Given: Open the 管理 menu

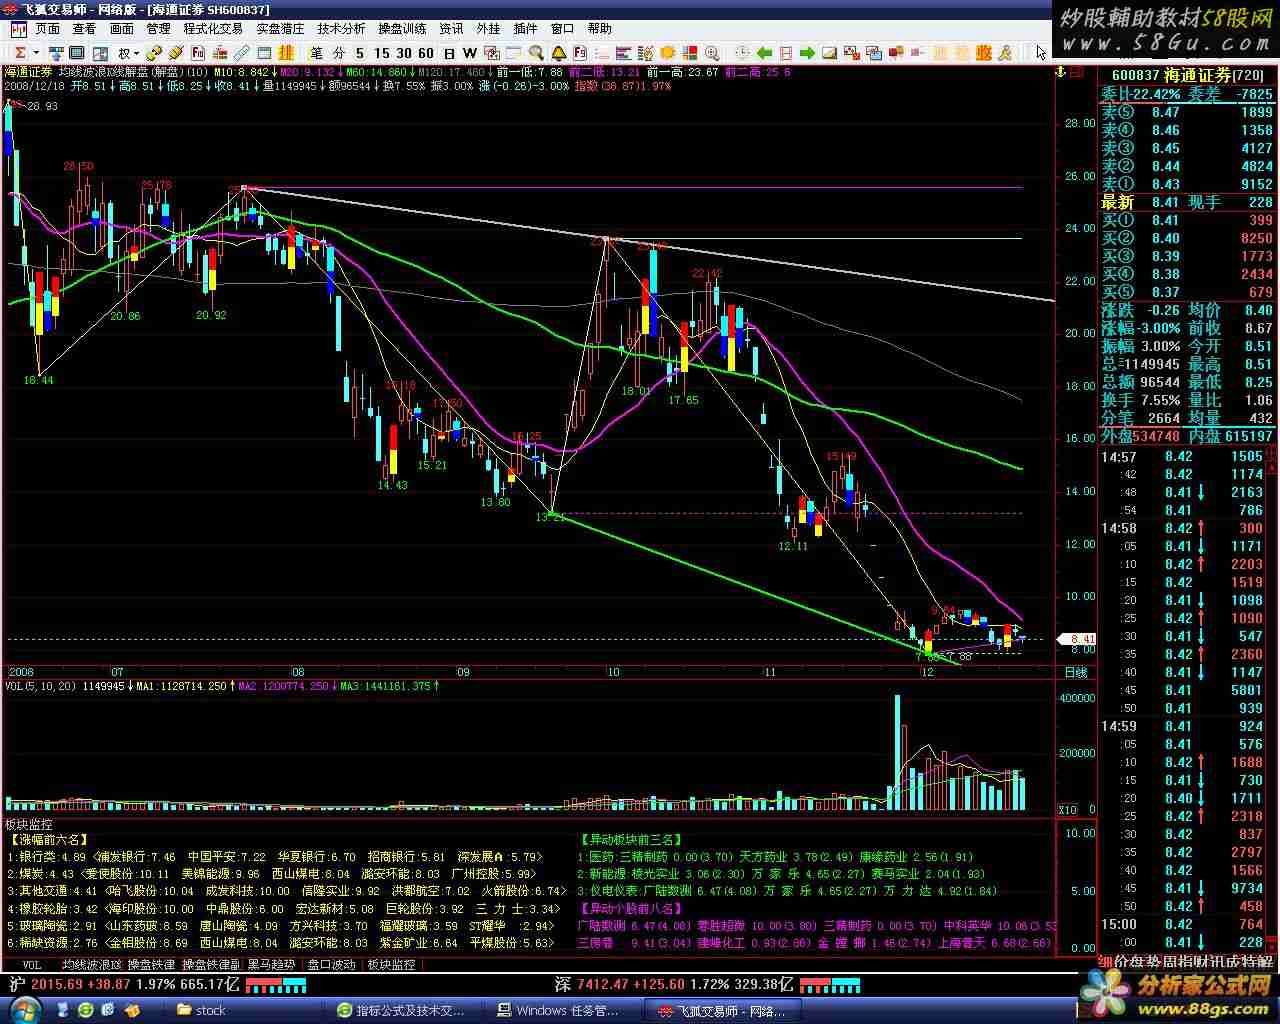Looking at the screenshot, I should (x=158, y=29).
